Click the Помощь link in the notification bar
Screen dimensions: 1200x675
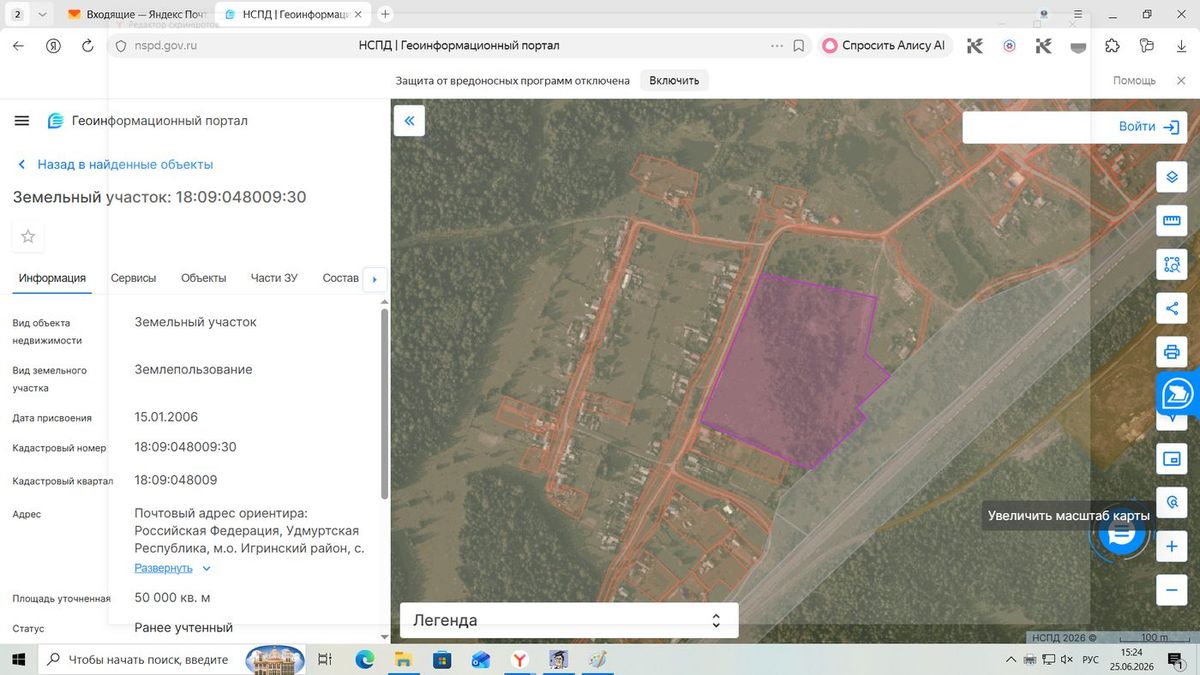tap(1134, 80)
